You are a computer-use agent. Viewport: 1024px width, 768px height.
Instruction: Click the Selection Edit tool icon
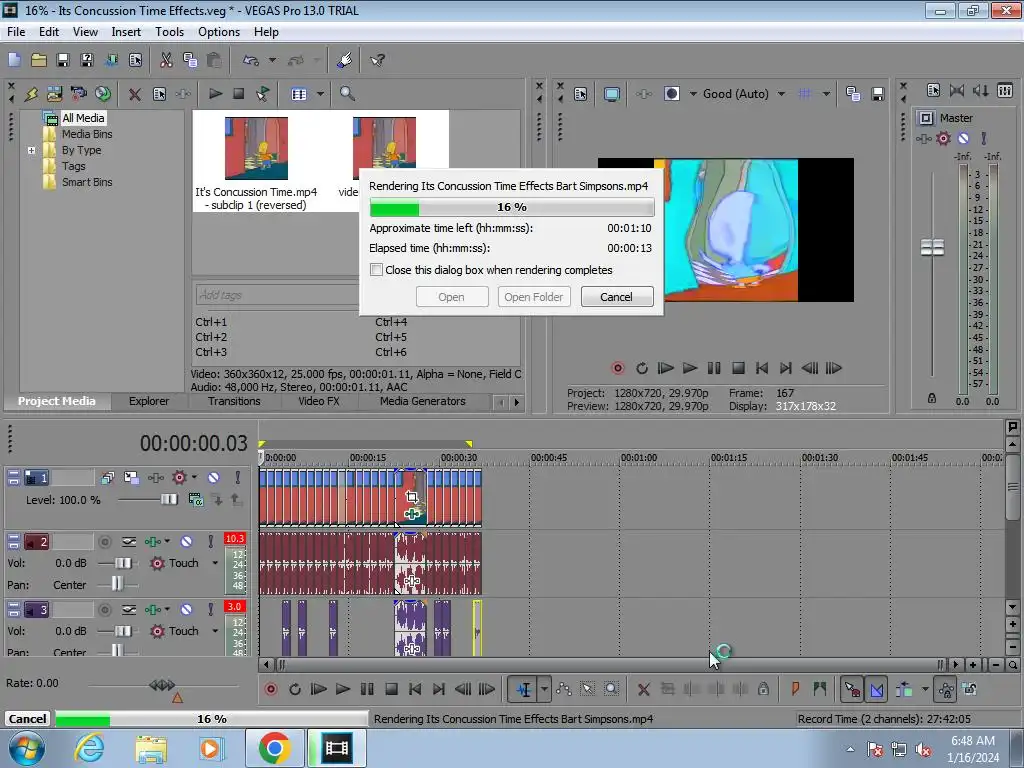tap(587, 689)
